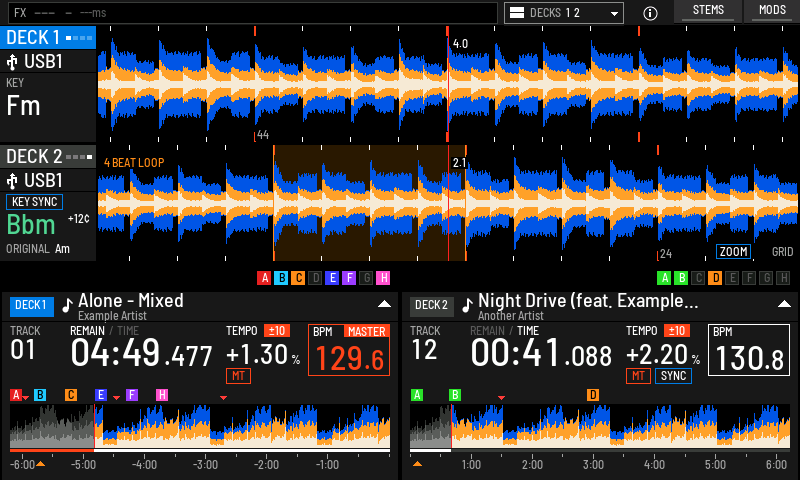The image size is (800, 480).
Task: Open the info icon in top bar
Action: [650, 13]
